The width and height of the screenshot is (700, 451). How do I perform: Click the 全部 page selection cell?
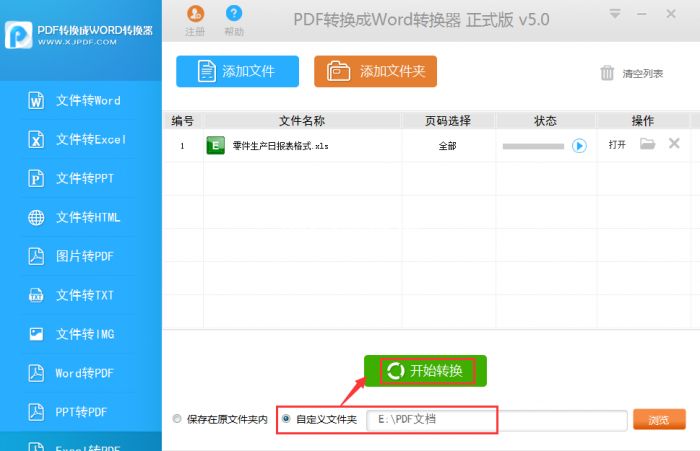(447, 146)
